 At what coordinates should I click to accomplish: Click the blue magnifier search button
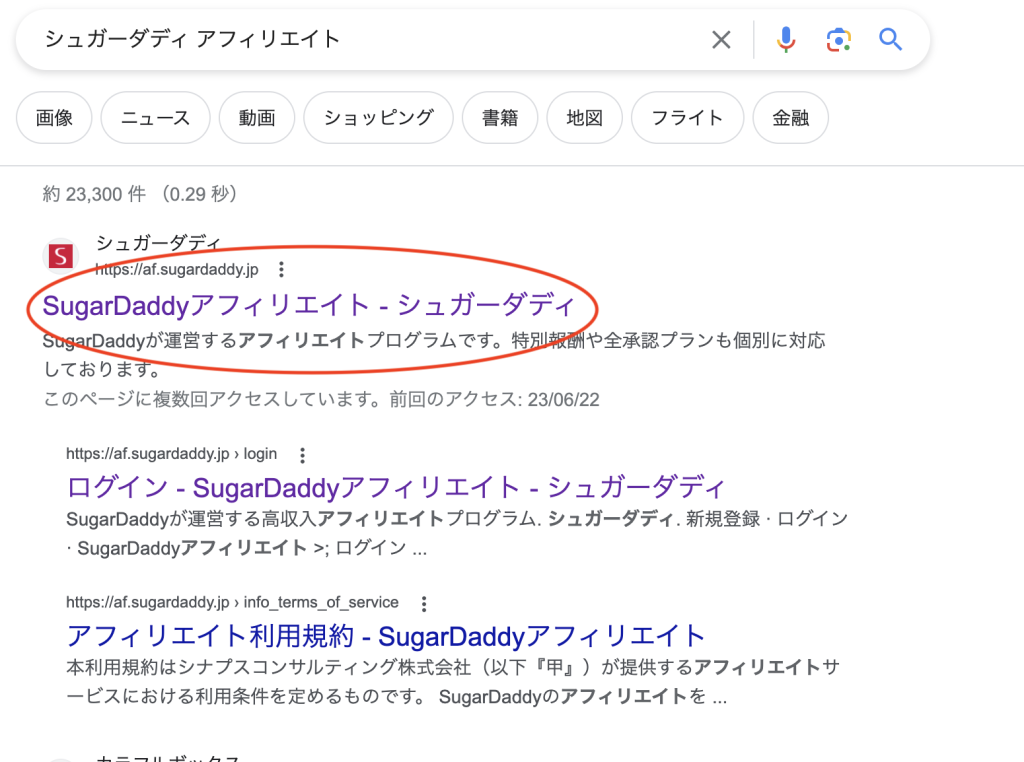(890, 40)
